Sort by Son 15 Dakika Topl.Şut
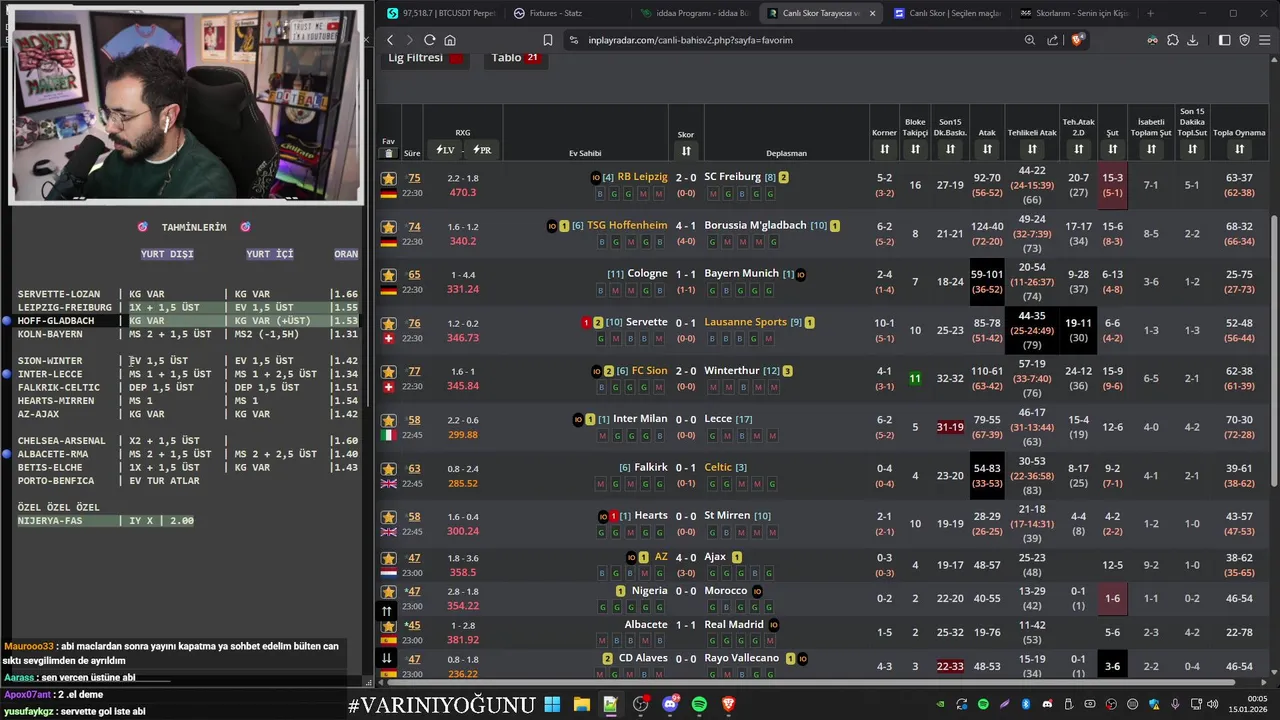 tap(1192, 149)
